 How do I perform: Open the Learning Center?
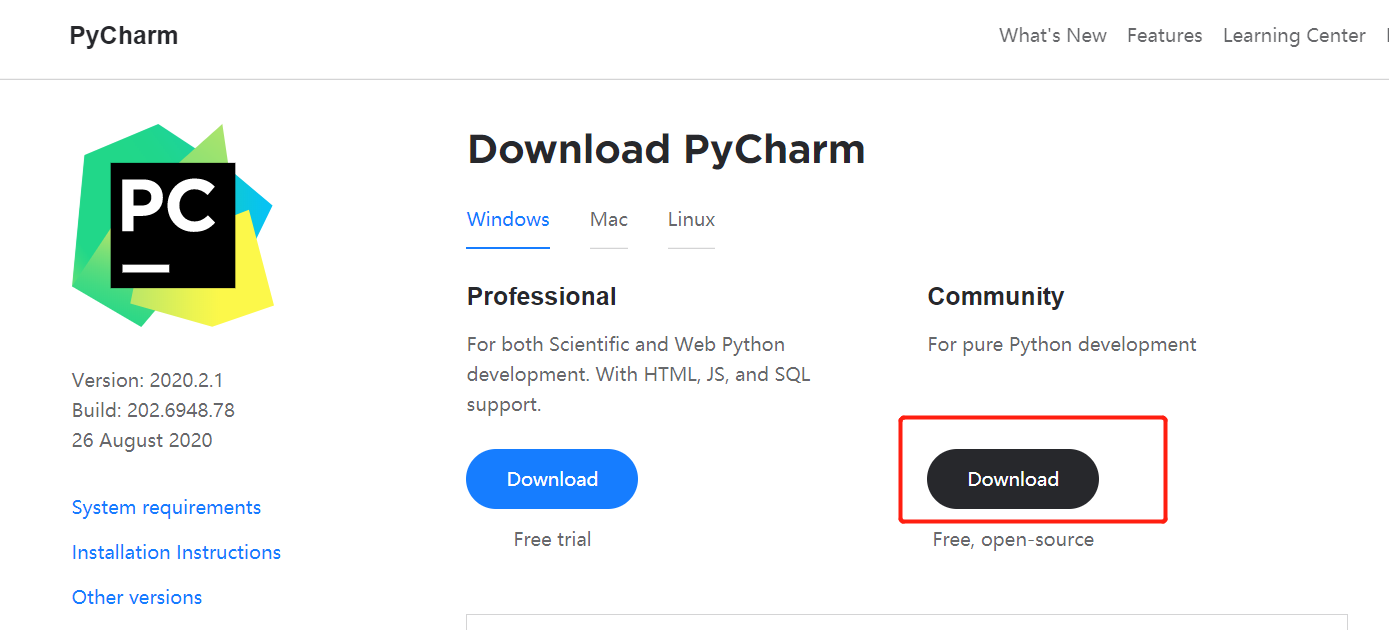pos(1294,34)
